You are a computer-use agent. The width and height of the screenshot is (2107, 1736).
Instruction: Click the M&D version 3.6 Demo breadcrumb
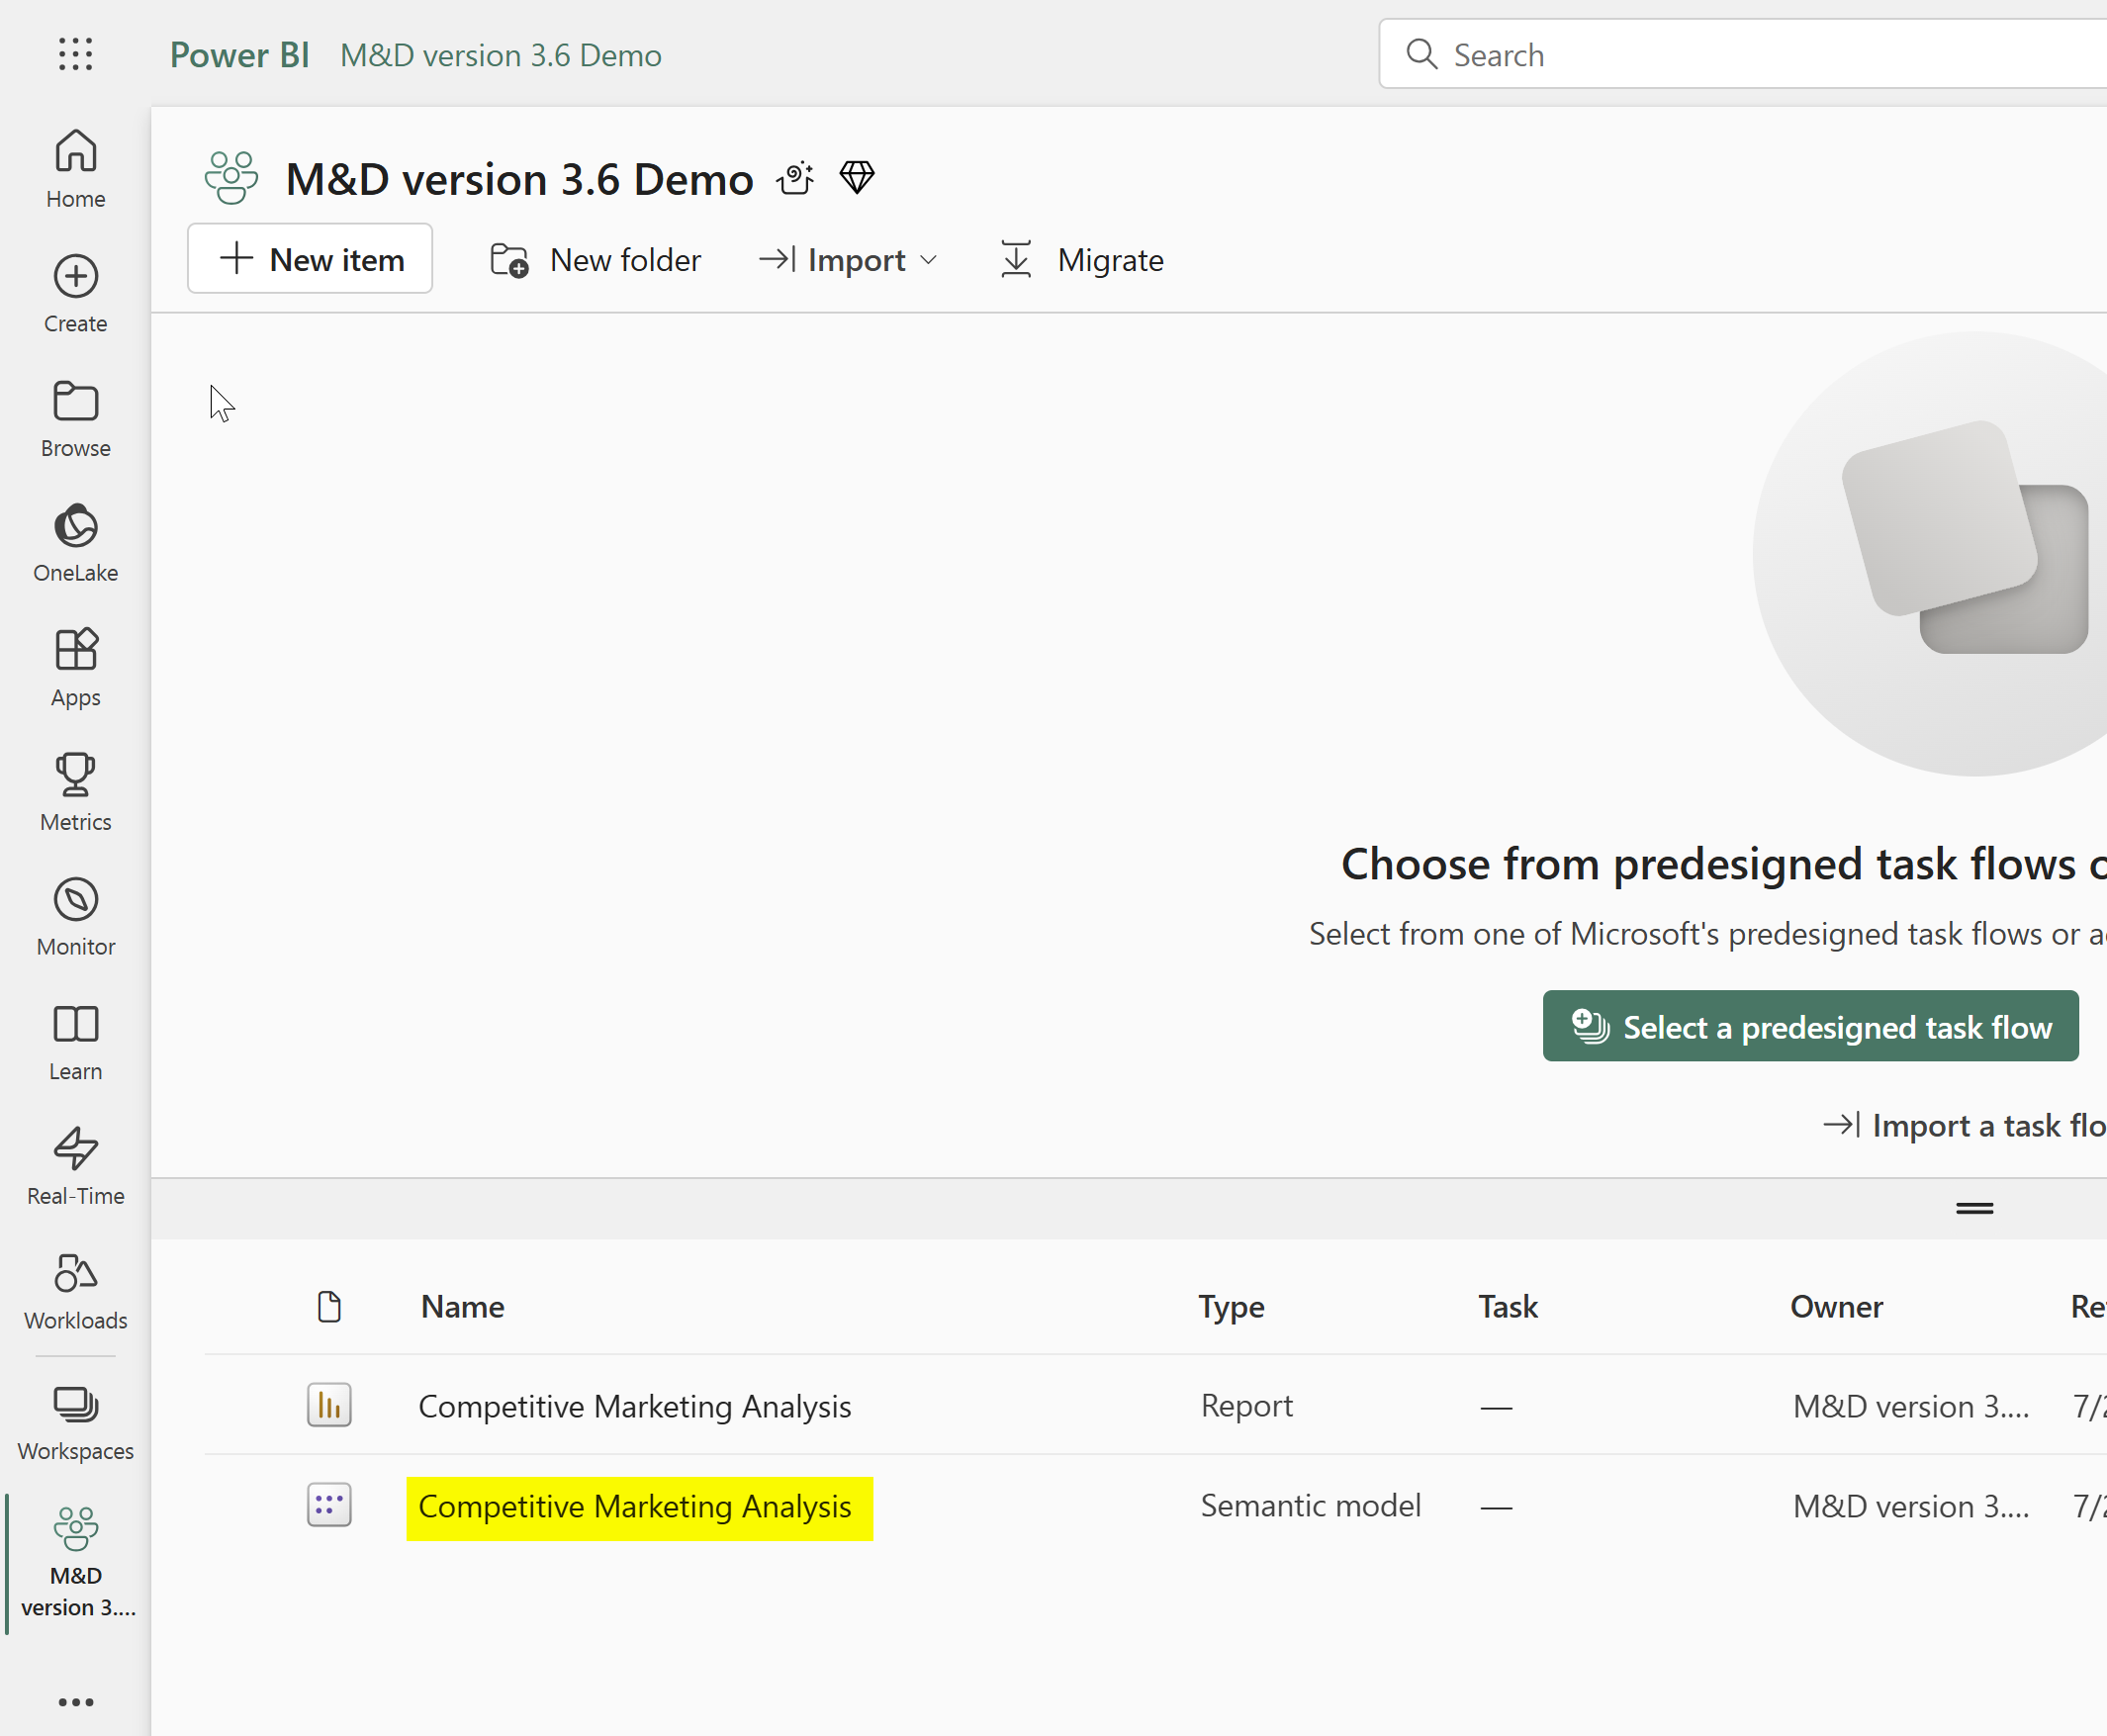point(501,55)
